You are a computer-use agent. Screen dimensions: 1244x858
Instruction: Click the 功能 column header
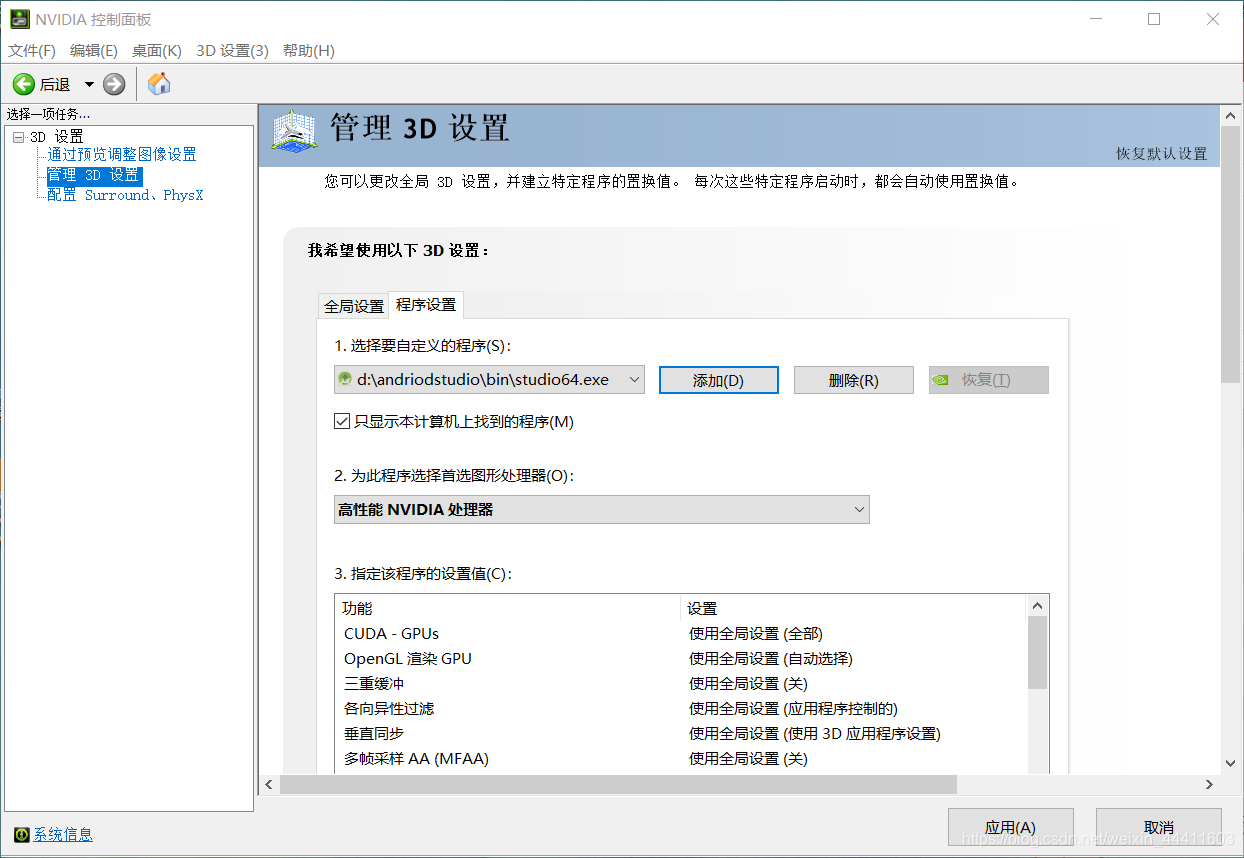tap(508, 607)
